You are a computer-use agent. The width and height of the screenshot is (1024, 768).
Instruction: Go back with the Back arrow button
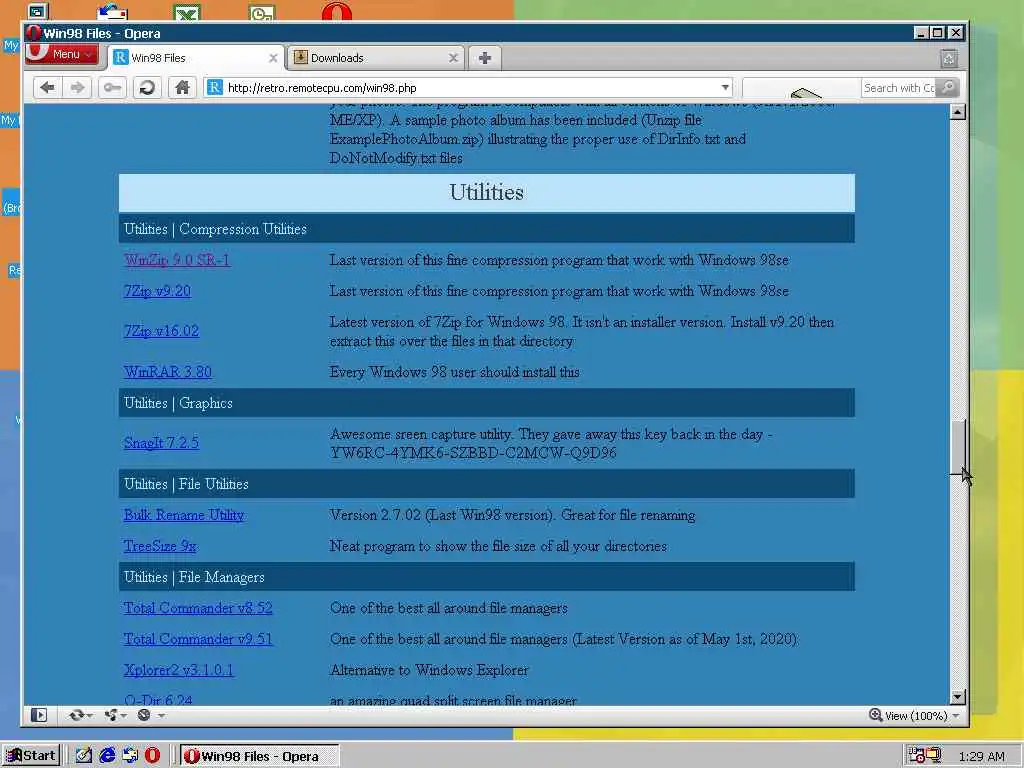point(47,88)
